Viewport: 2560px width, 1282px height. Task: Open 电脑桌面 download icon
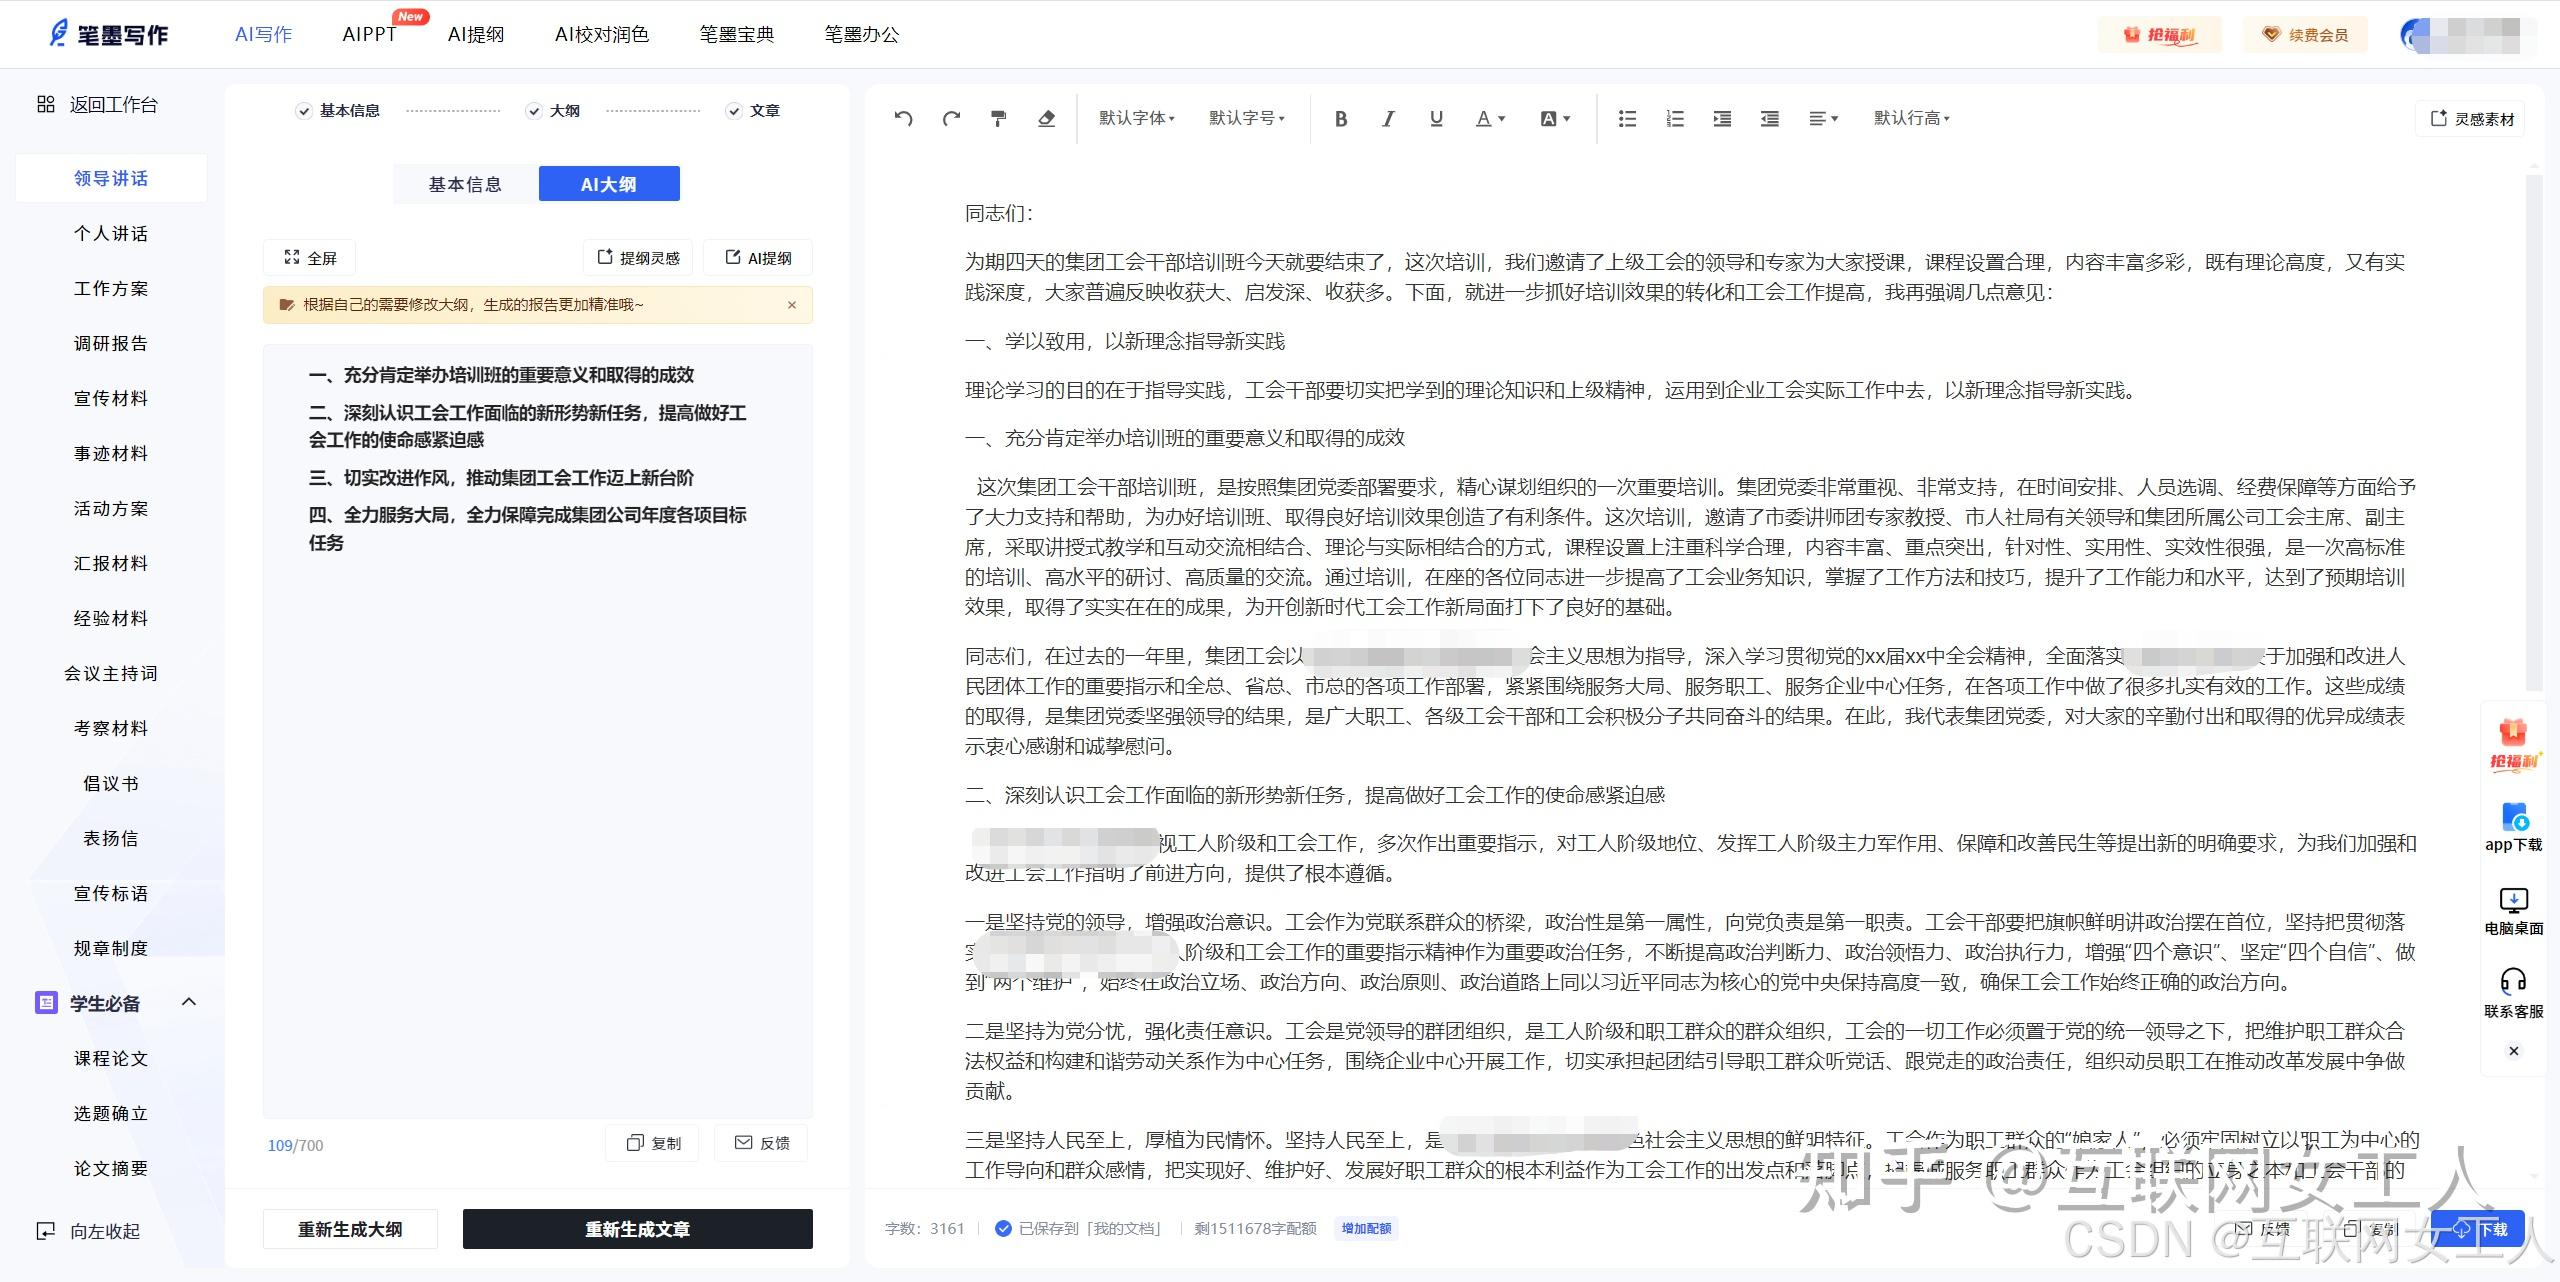point(2513,910)
